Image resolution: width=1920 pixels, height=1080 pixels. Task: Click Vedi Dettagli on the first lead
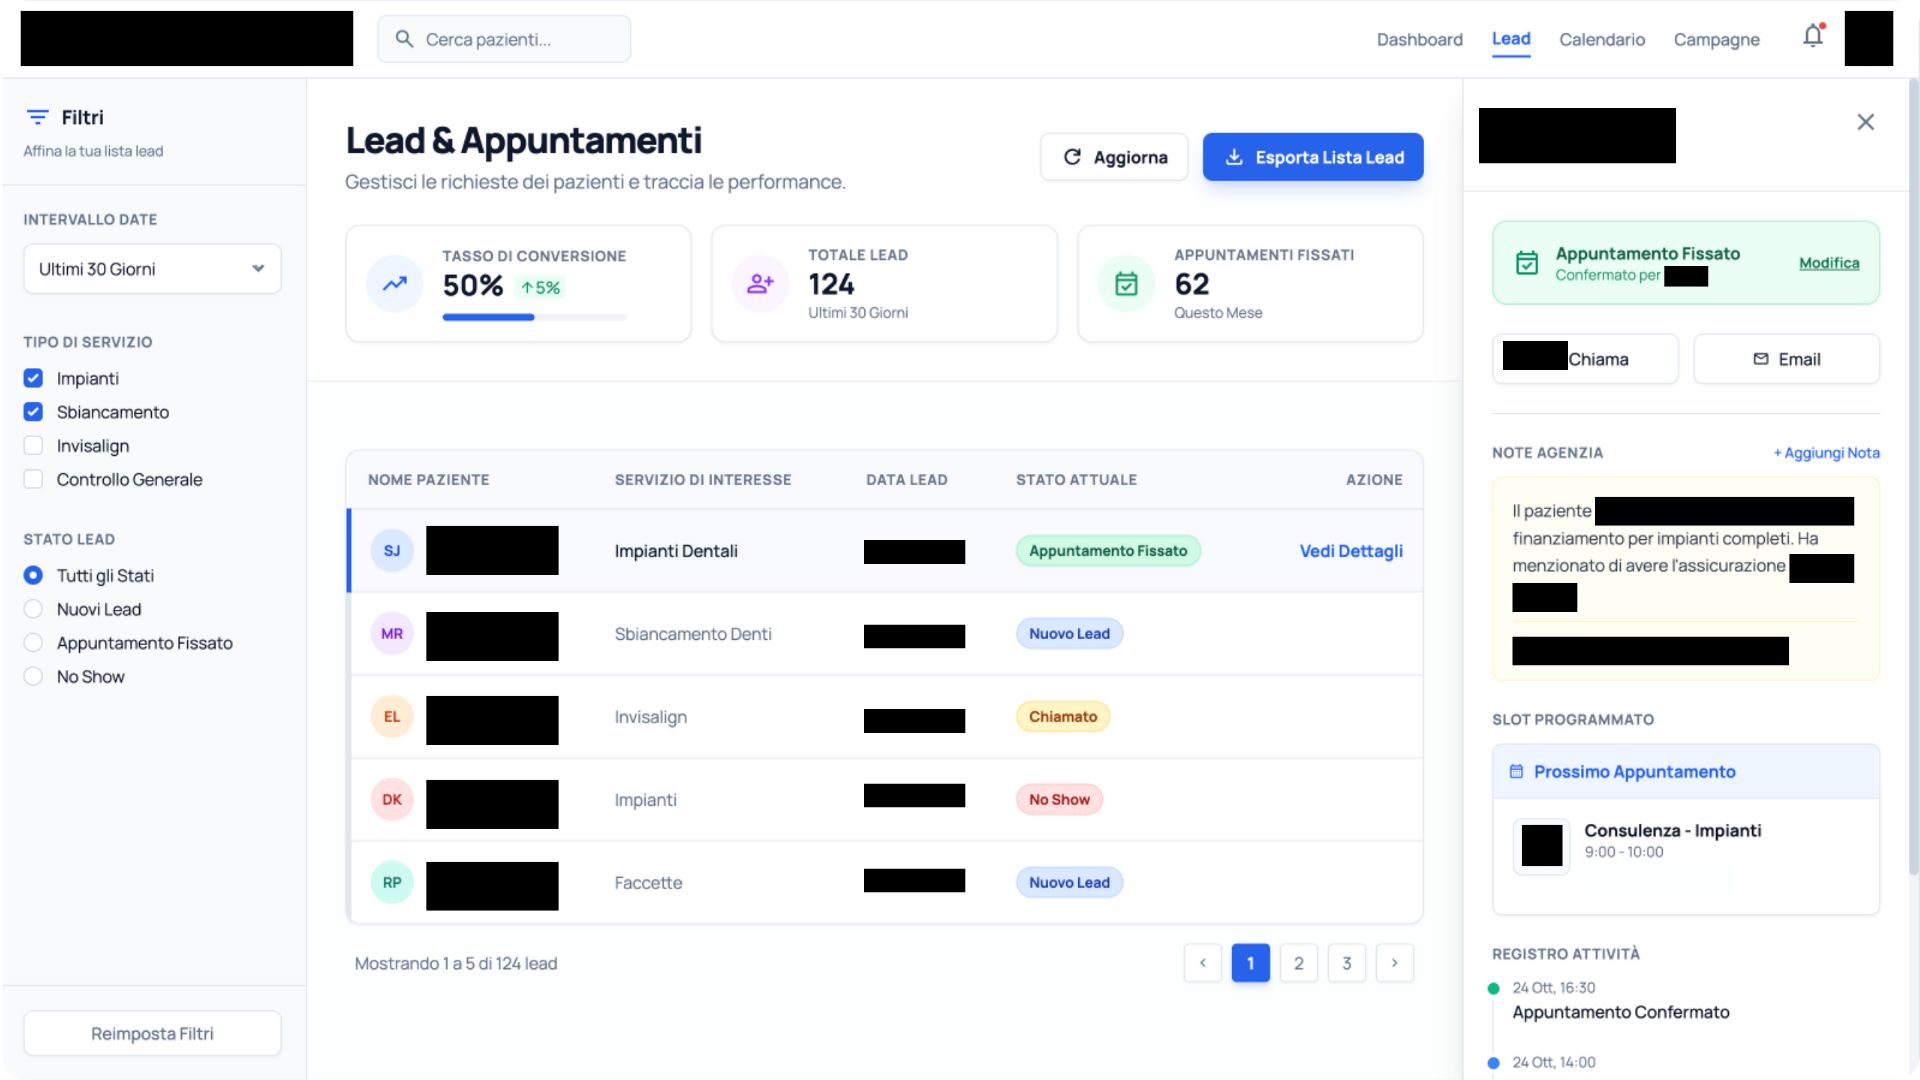tap(1350, 550)
